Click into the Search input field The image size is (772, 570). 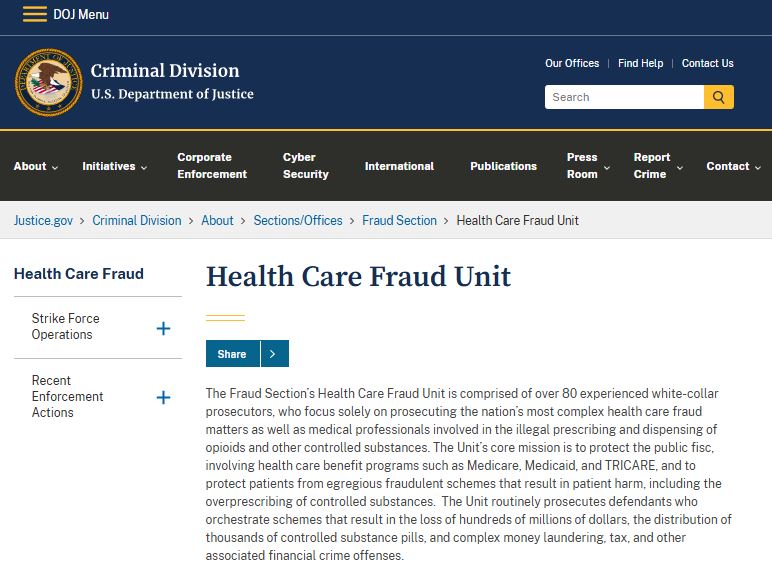pos(624,97)
